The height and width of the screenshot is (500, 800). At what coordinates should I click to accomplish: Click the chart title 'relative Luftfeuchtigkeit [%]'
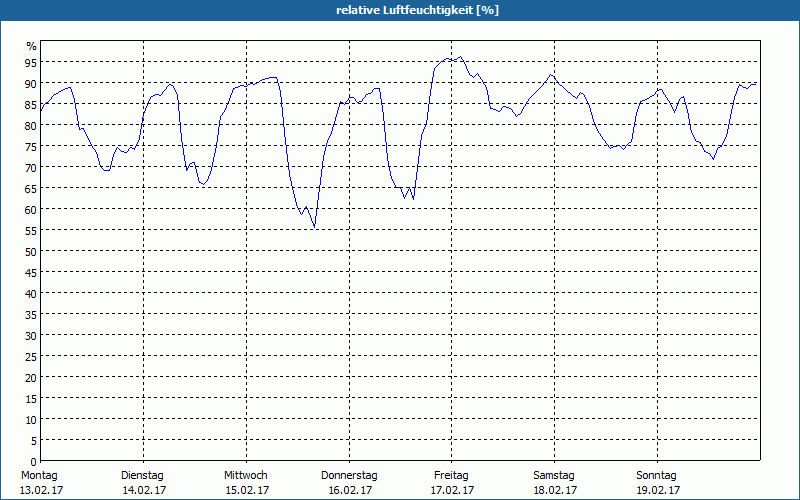417,10
